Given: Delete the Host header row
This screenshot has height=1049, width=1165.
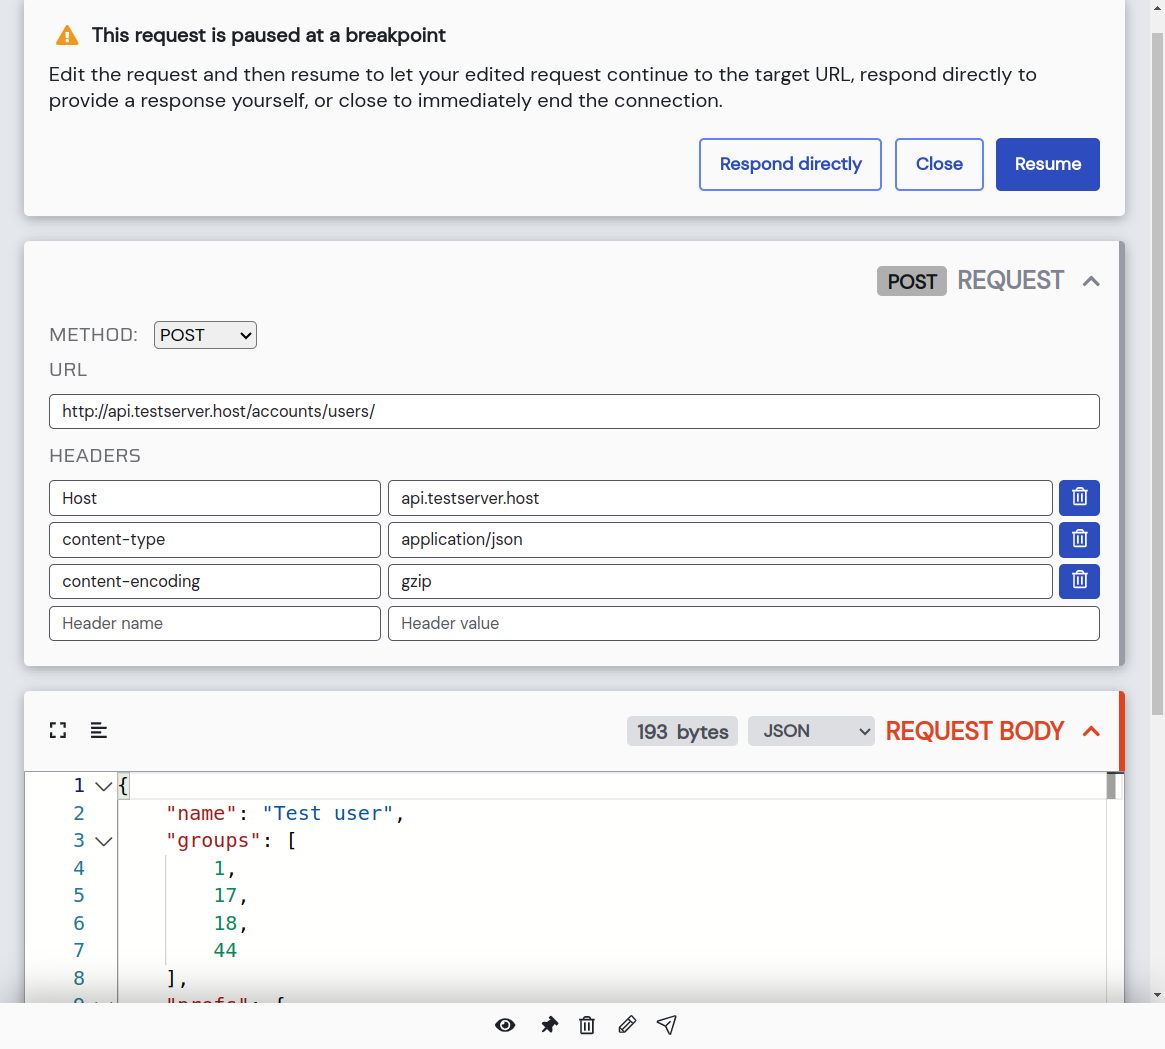Looking at the screenshot, I should [x=1079, y=498].
